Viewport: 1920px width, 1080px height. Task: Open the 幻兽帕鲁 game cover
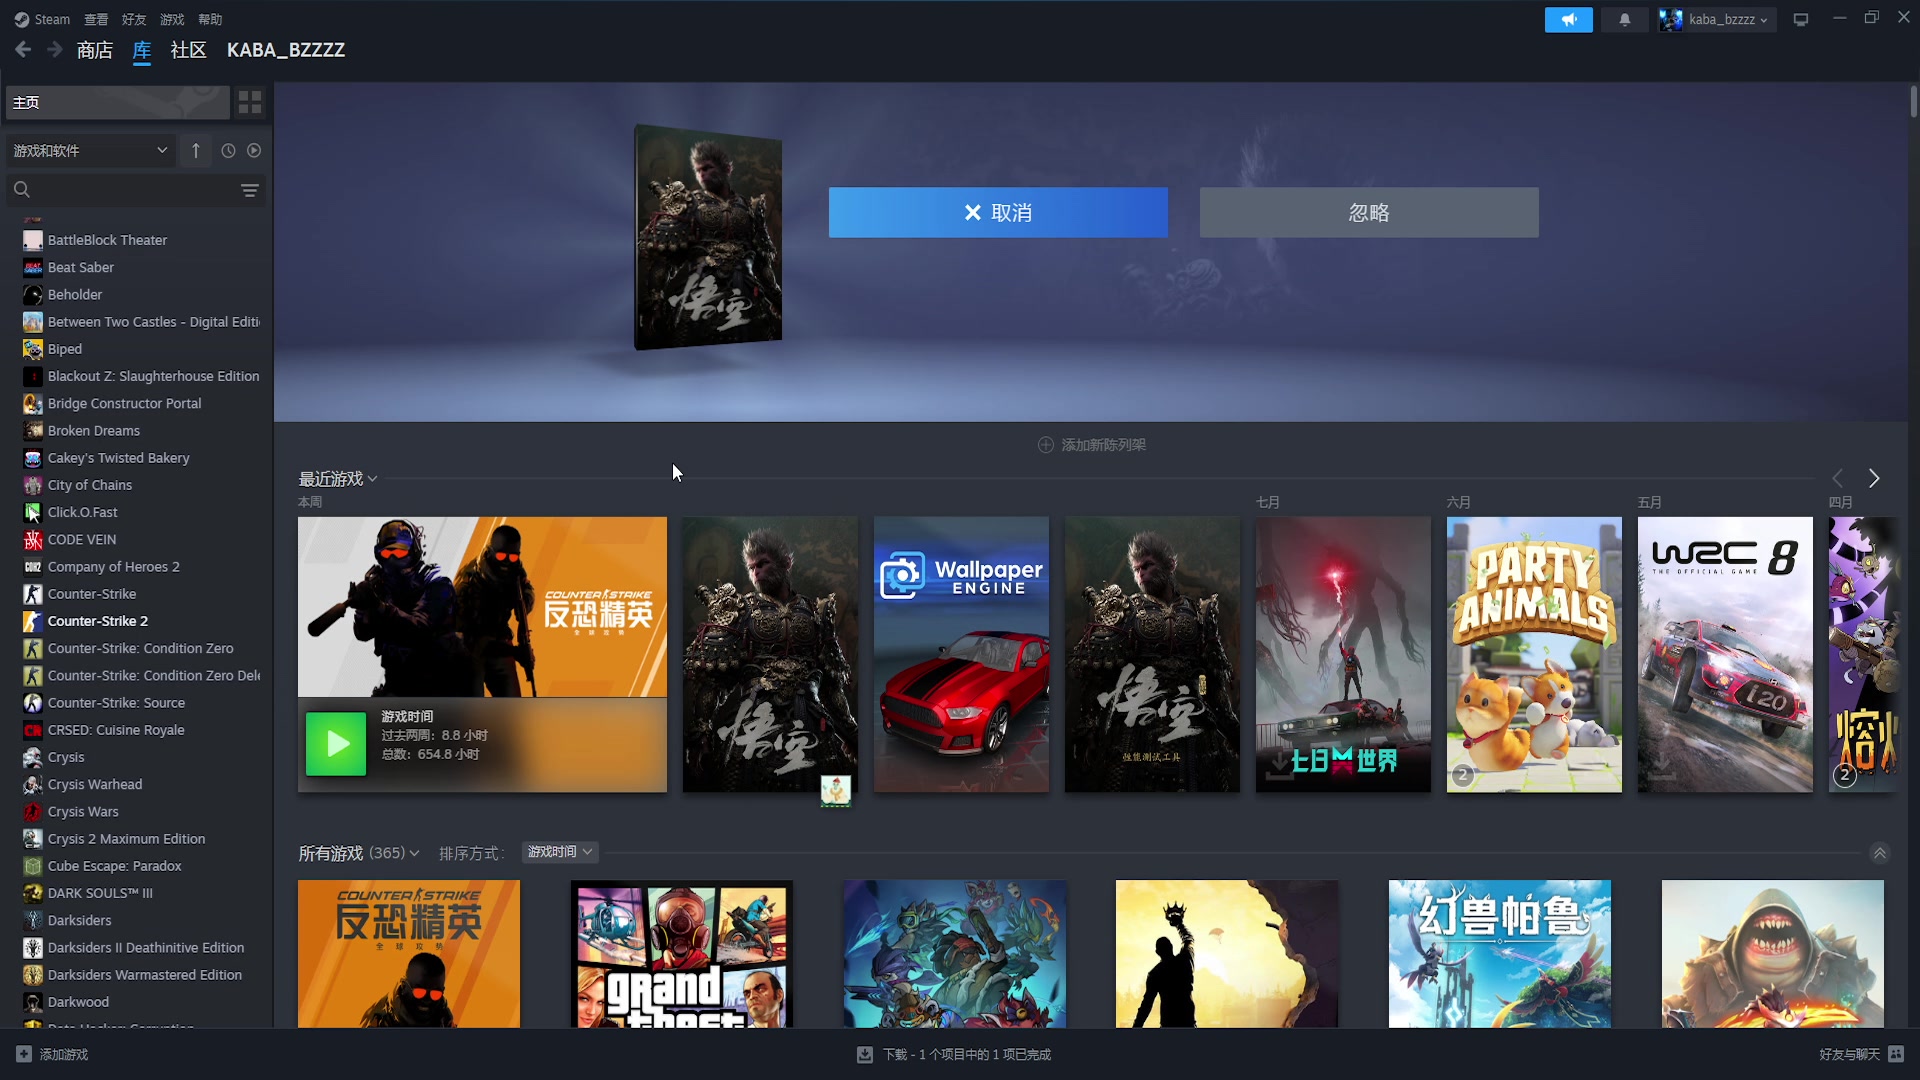click(x=1500, y=954)
